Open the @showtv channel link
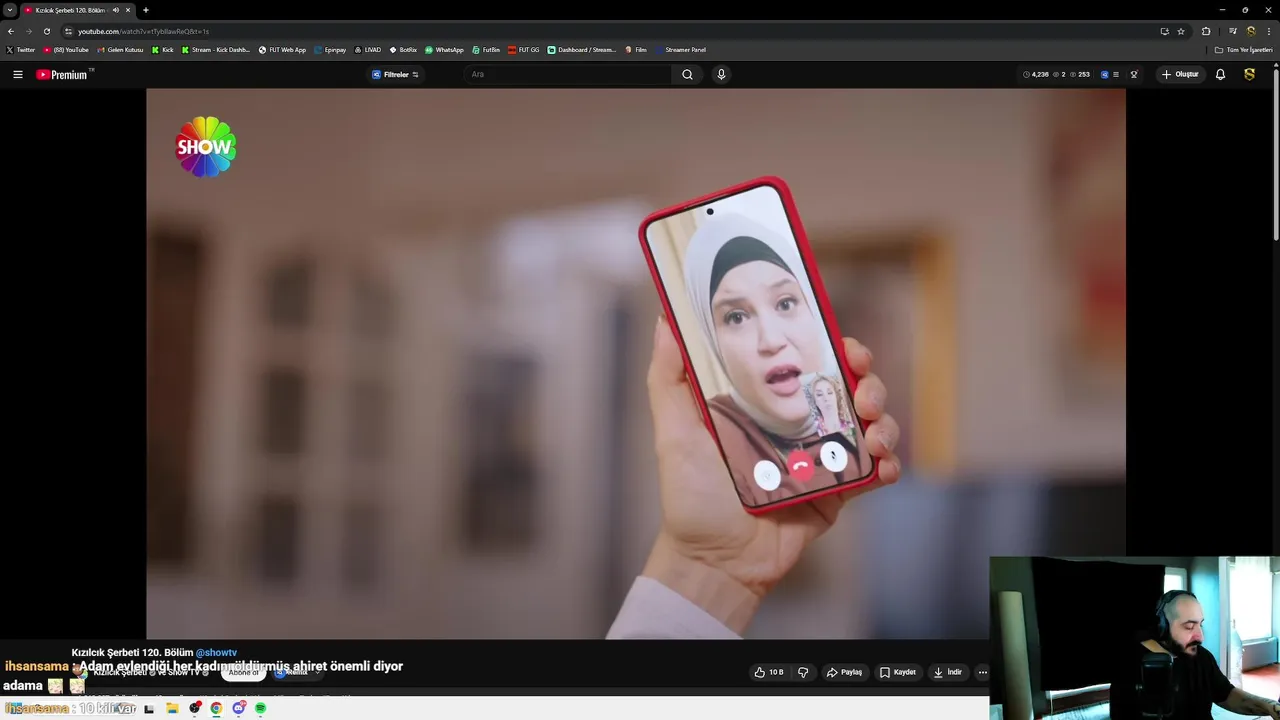1280x720 pixels. pos(216,652)
